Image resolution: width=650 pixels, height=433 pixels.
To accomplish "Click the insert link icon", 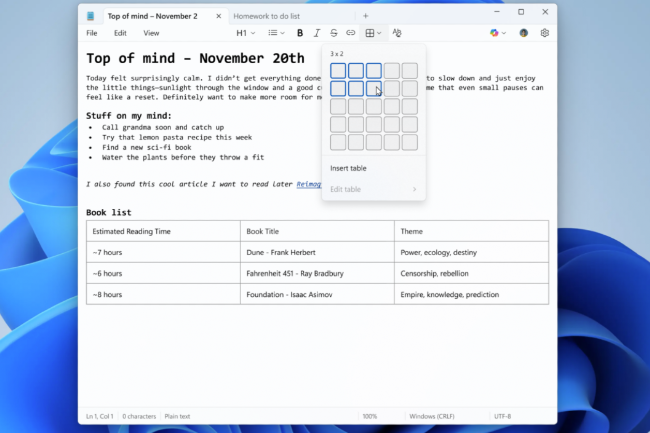I will (x=351, y=33).
